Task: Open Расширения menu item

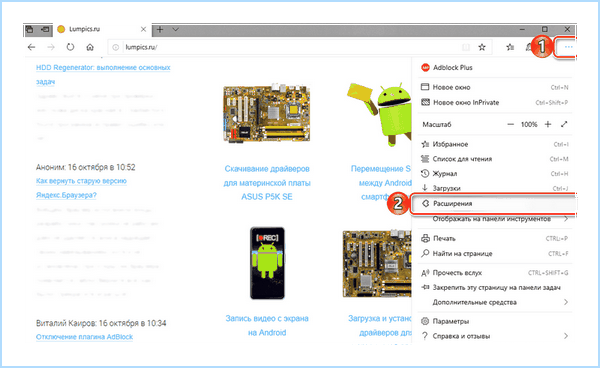Action: click(494, 204)
